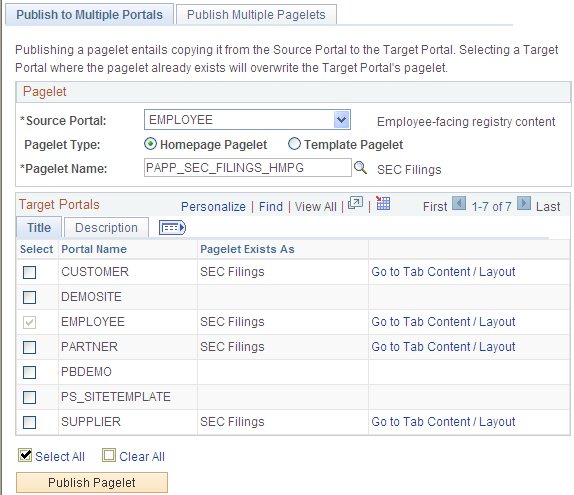574x495 pixels.
Task: Click the Select All checkmark icon
Action: point(25,455)
